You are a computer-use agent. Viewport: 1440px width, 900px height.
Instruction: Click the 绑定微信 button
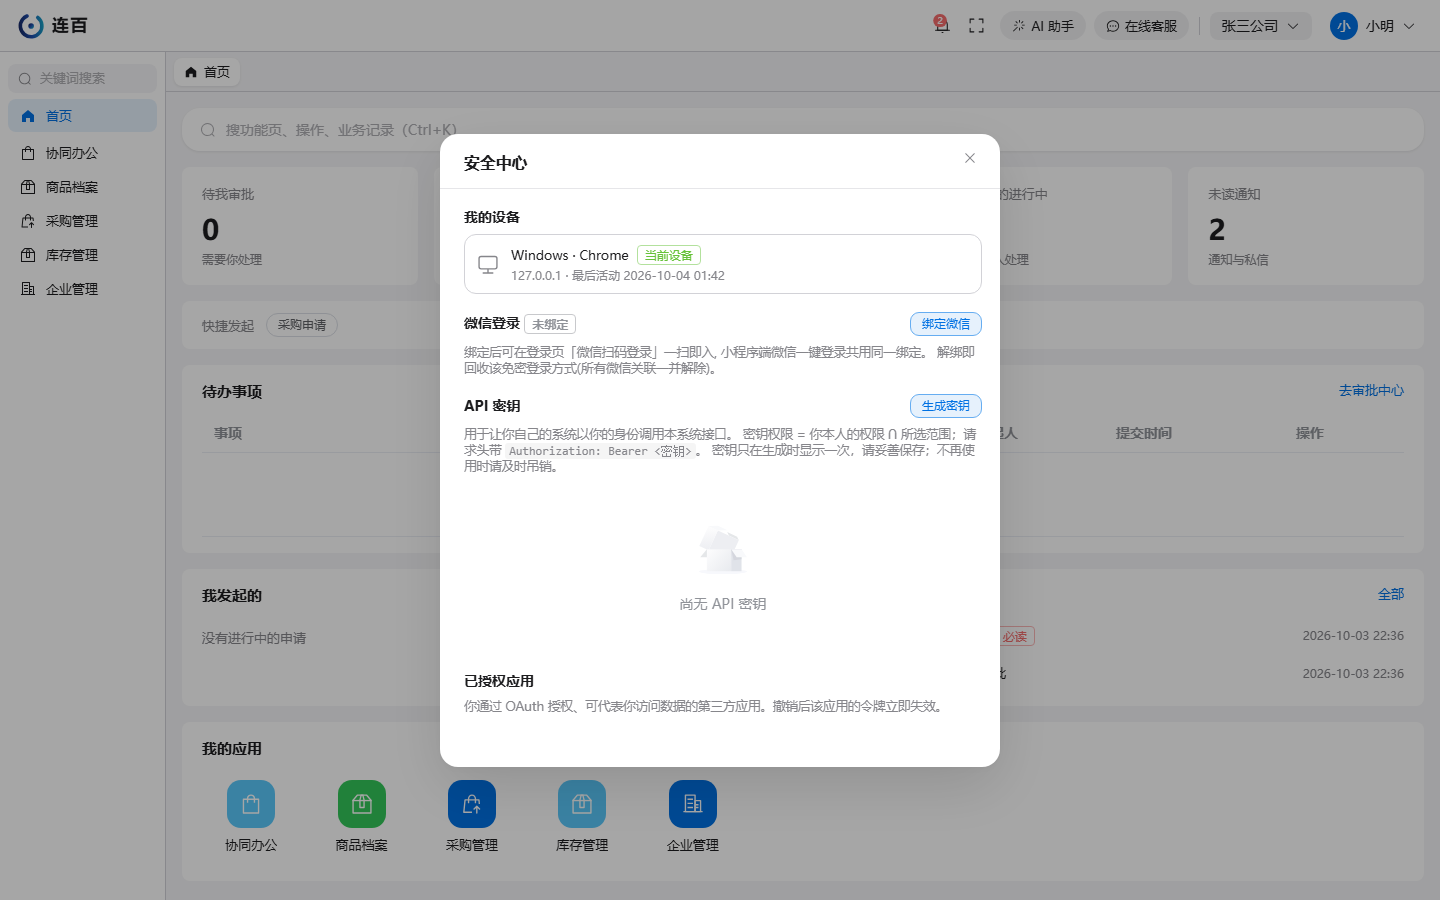pos(946,324)
